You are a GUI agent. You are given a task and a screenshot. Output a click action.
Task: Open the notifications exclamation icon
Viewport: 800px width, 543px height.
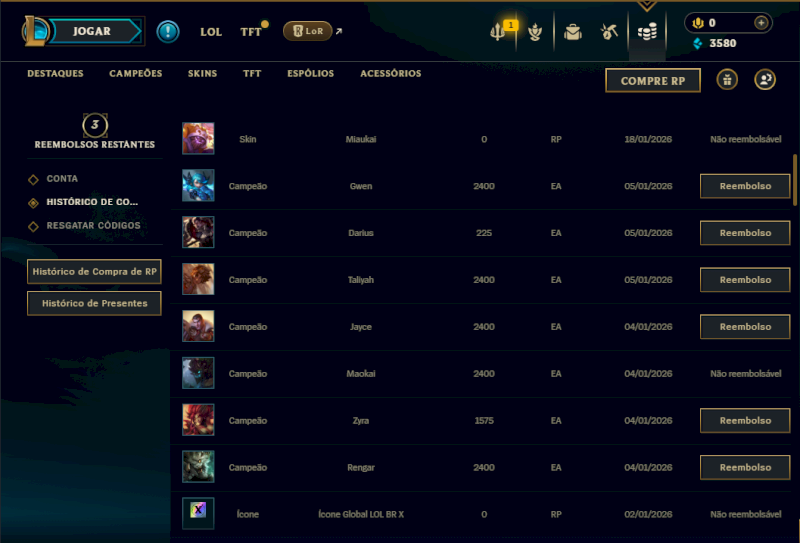[x=167, y=32]
